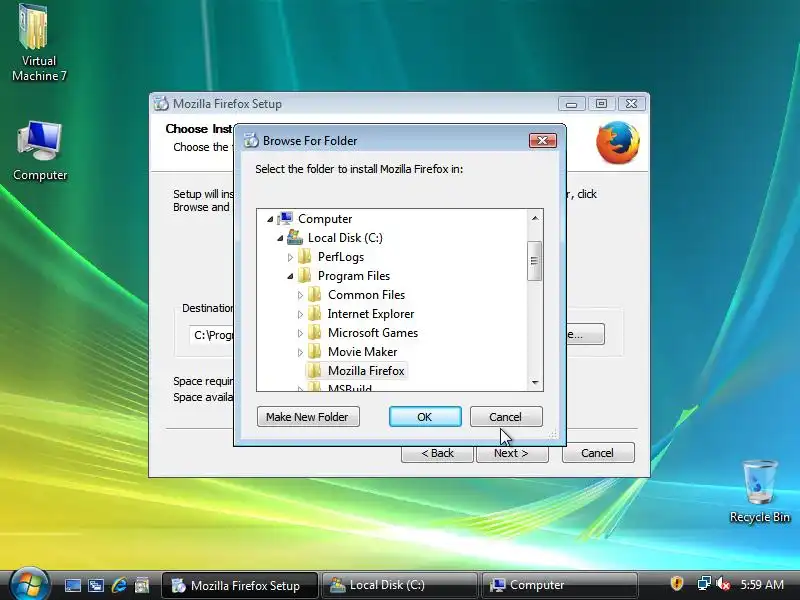The height and width of the screenshot is (600, 800).
Task: Click Show Desktop quick launch icon
Action: click(x=72, y=585)
